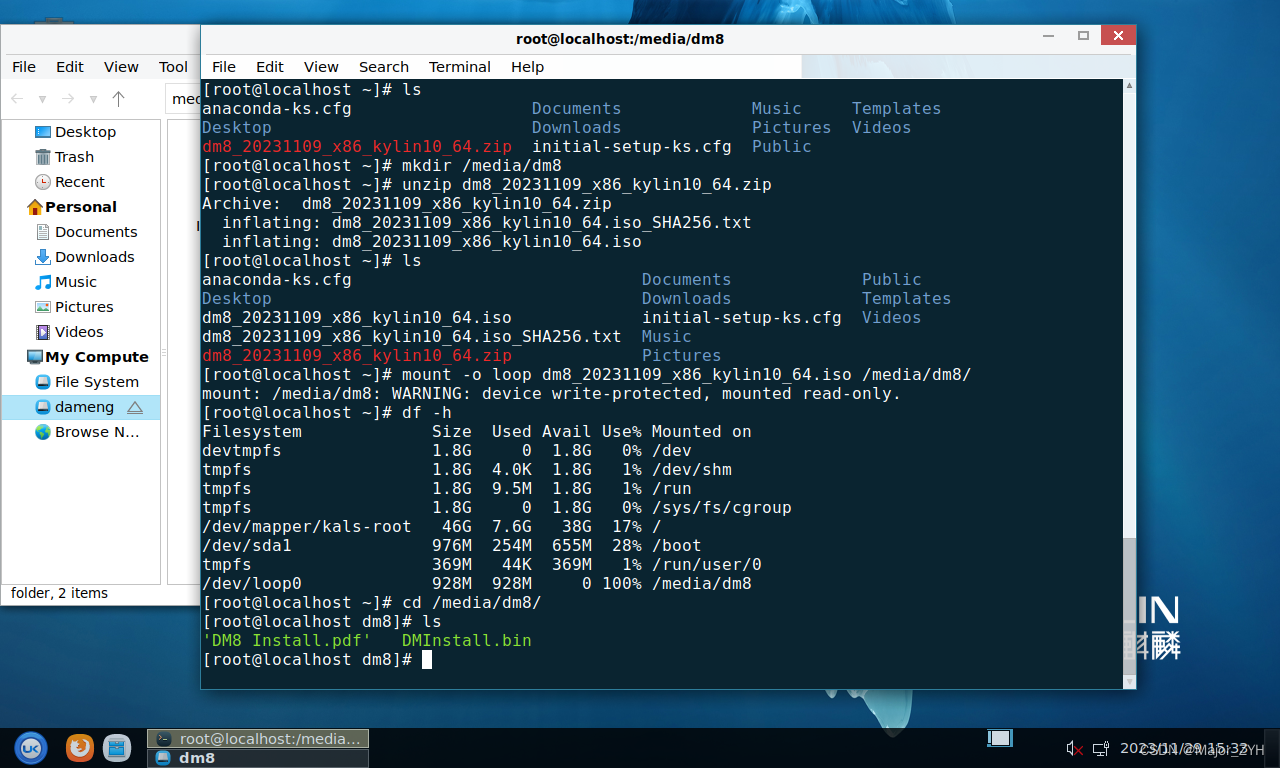Open the file manager taskbar launcher

(x=117, y=747)
